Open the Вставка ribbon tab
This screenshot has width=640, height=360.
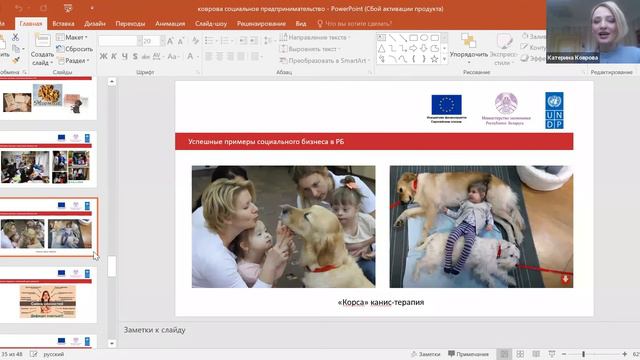(x=63, y=24)
